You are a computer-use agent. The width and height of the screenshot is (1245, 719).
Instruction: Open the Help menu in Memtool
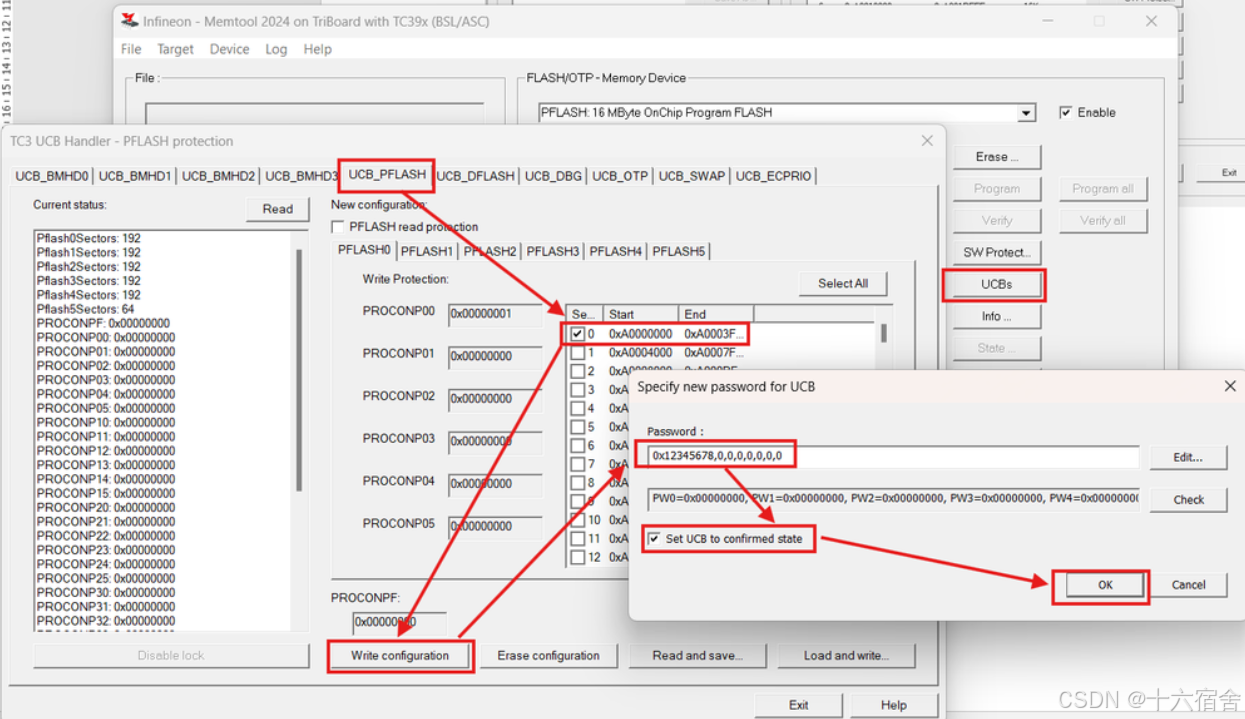317,49
